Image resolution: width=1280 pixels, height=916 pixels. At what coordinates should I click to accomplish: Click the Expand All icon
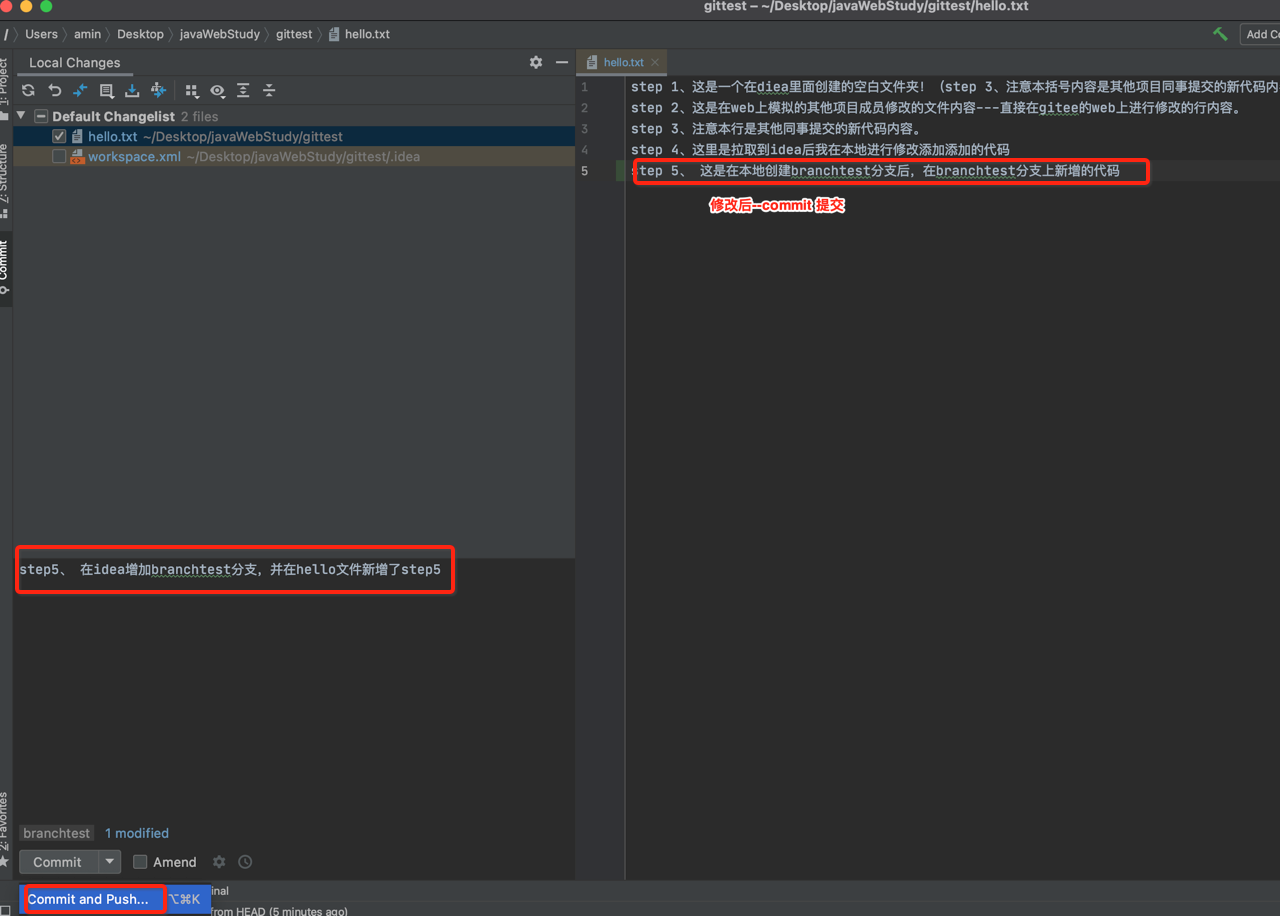[243, 90]
